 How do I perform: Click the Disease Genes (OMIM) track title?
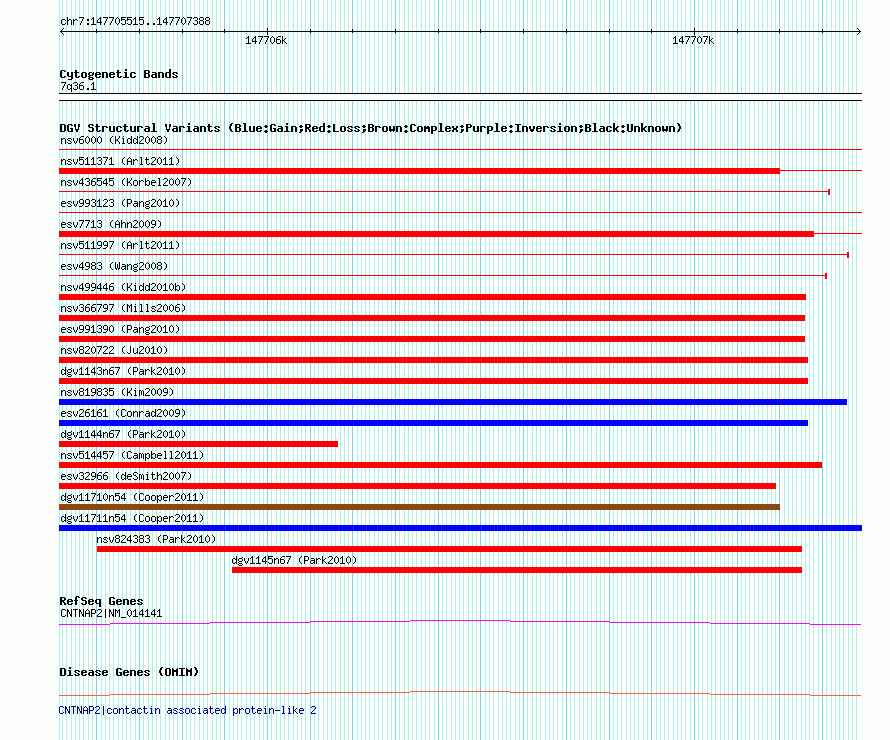[x=129, y=672]
